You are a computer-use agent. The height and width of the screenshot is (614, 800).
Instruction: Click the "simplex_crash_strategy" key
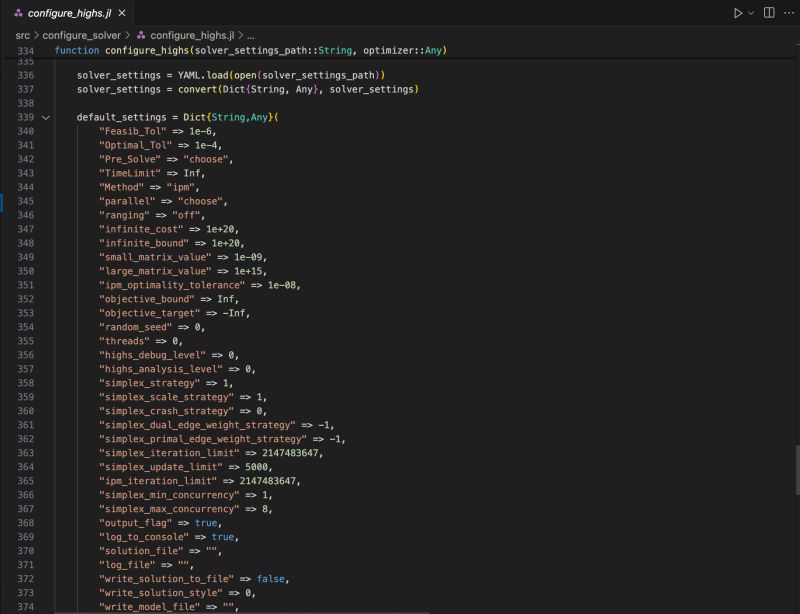[x=166, y=411]
